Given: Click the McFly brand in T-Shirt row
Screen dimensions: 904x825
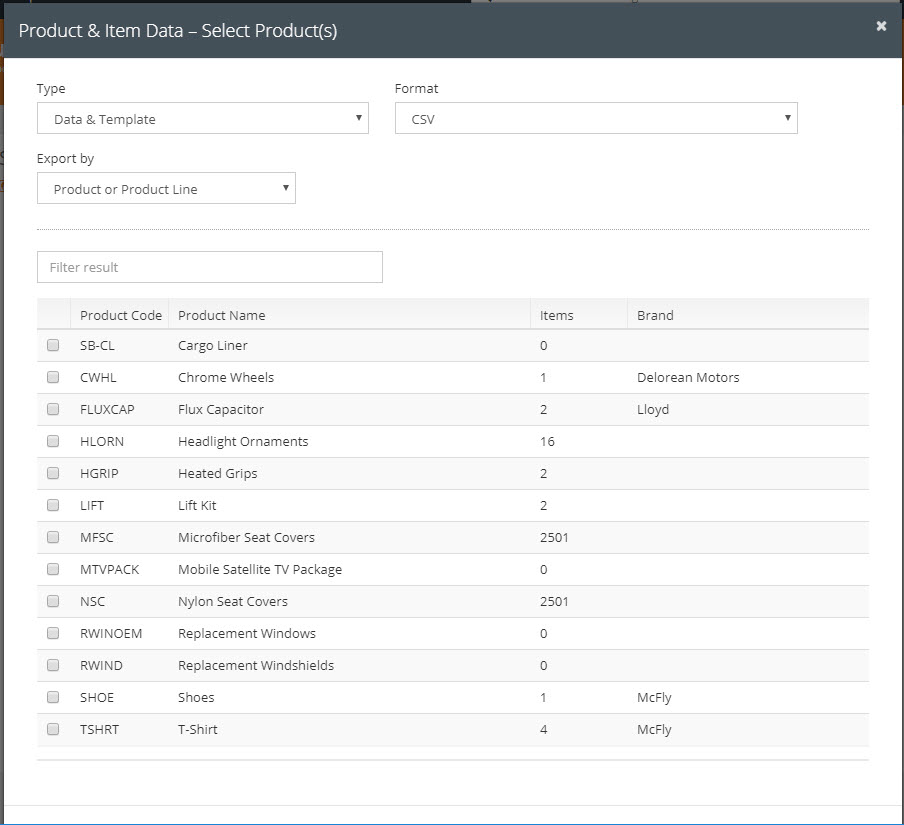Looking at the screenshot, I should (654, 729).
